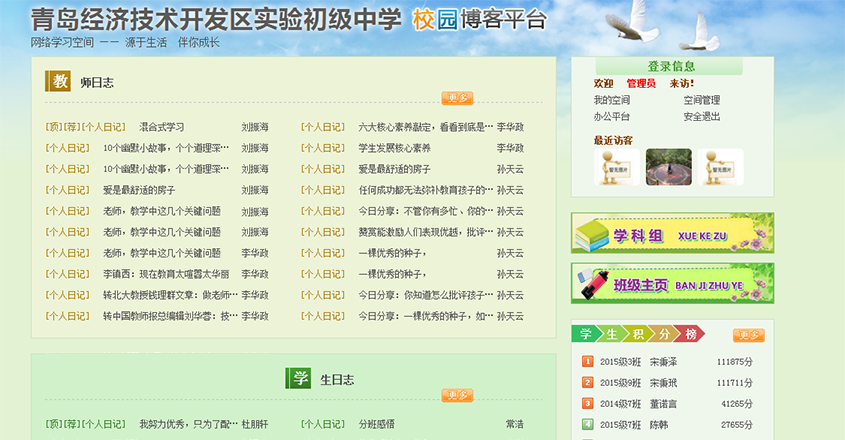Click author 常浩 beside 分班感悟
Screen dimensions: 845x440
coord(515,424)
